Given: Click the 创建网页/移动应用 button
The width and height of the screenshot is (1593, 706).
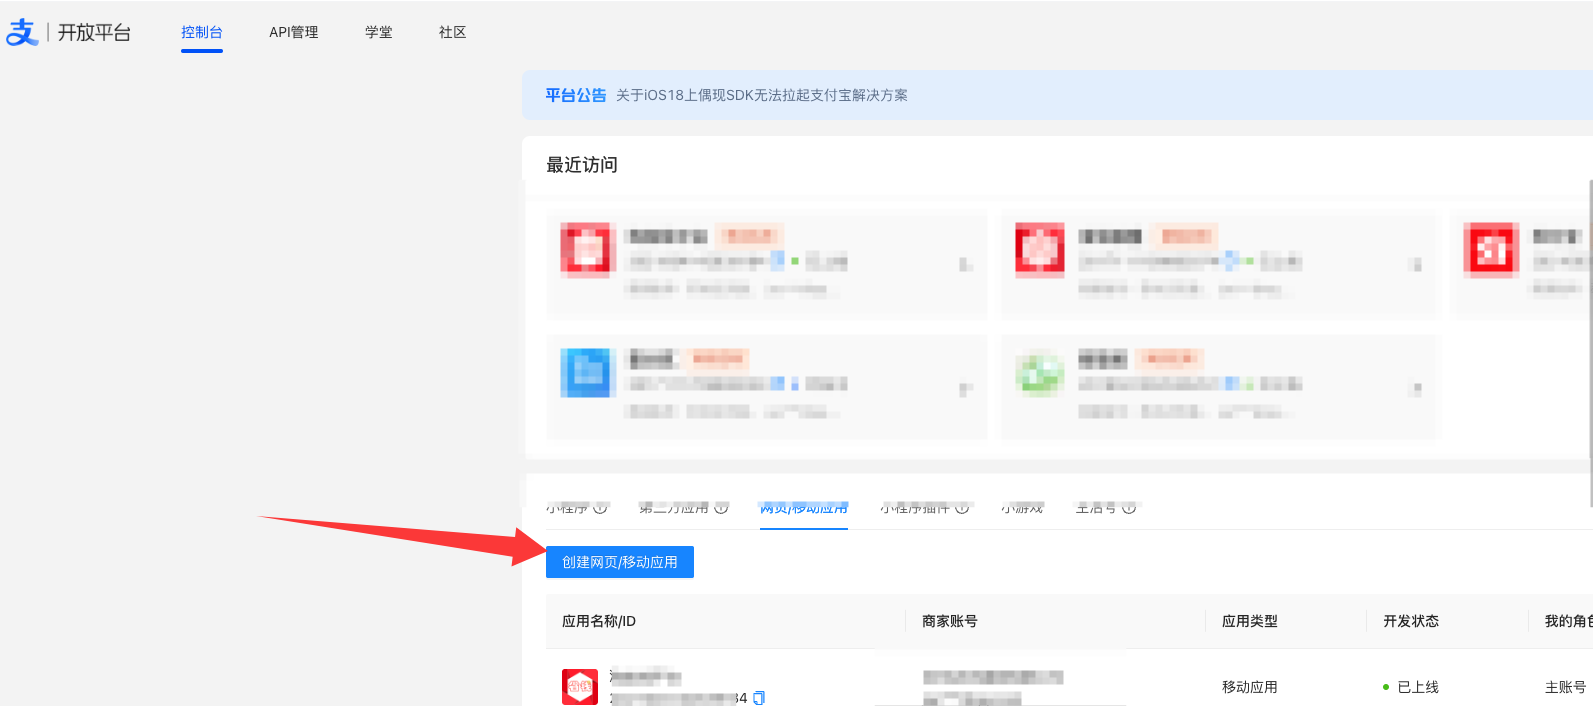Looking at the screenshot, I should (619, 562).
